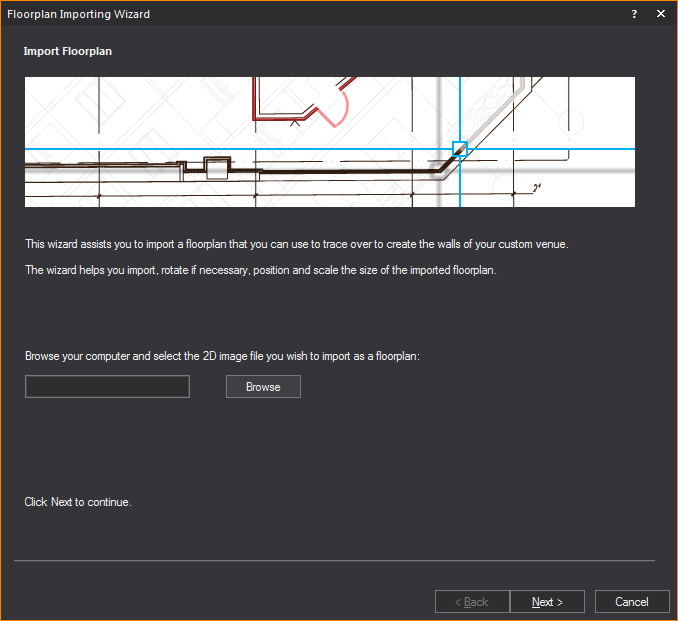Click the question mark help icon
The width and height of the screenshot is (678, 621).
pos(635,14)
